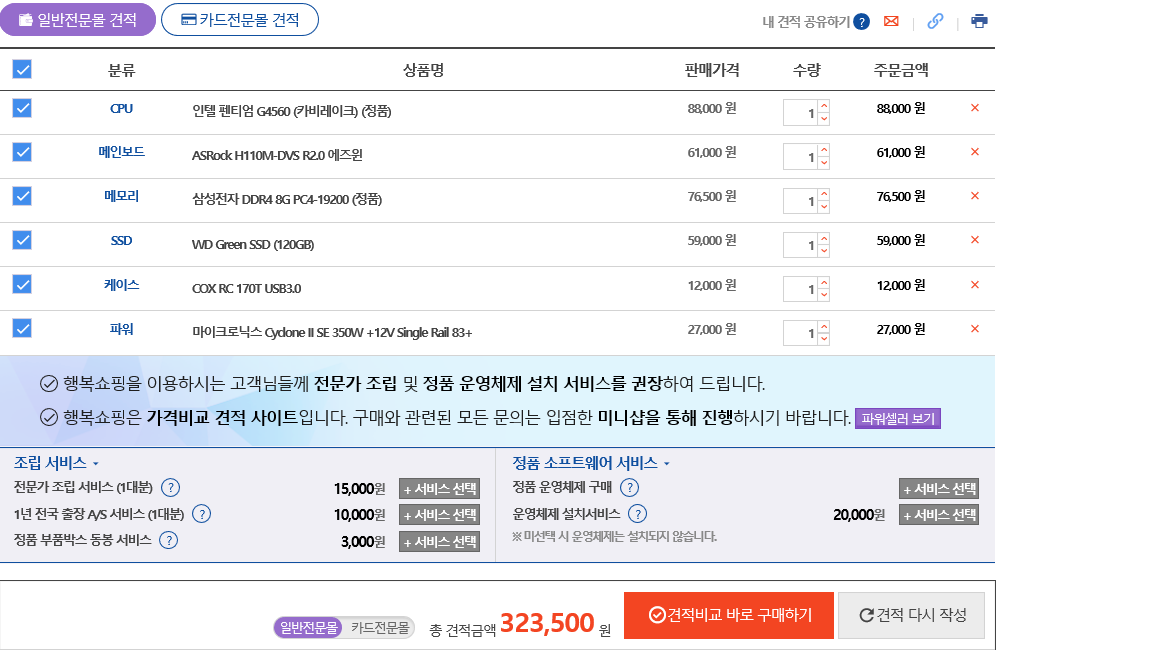Open product ASRock H110M-DVS R2.0 에즈윈
1152x650 pixels.
277,156
